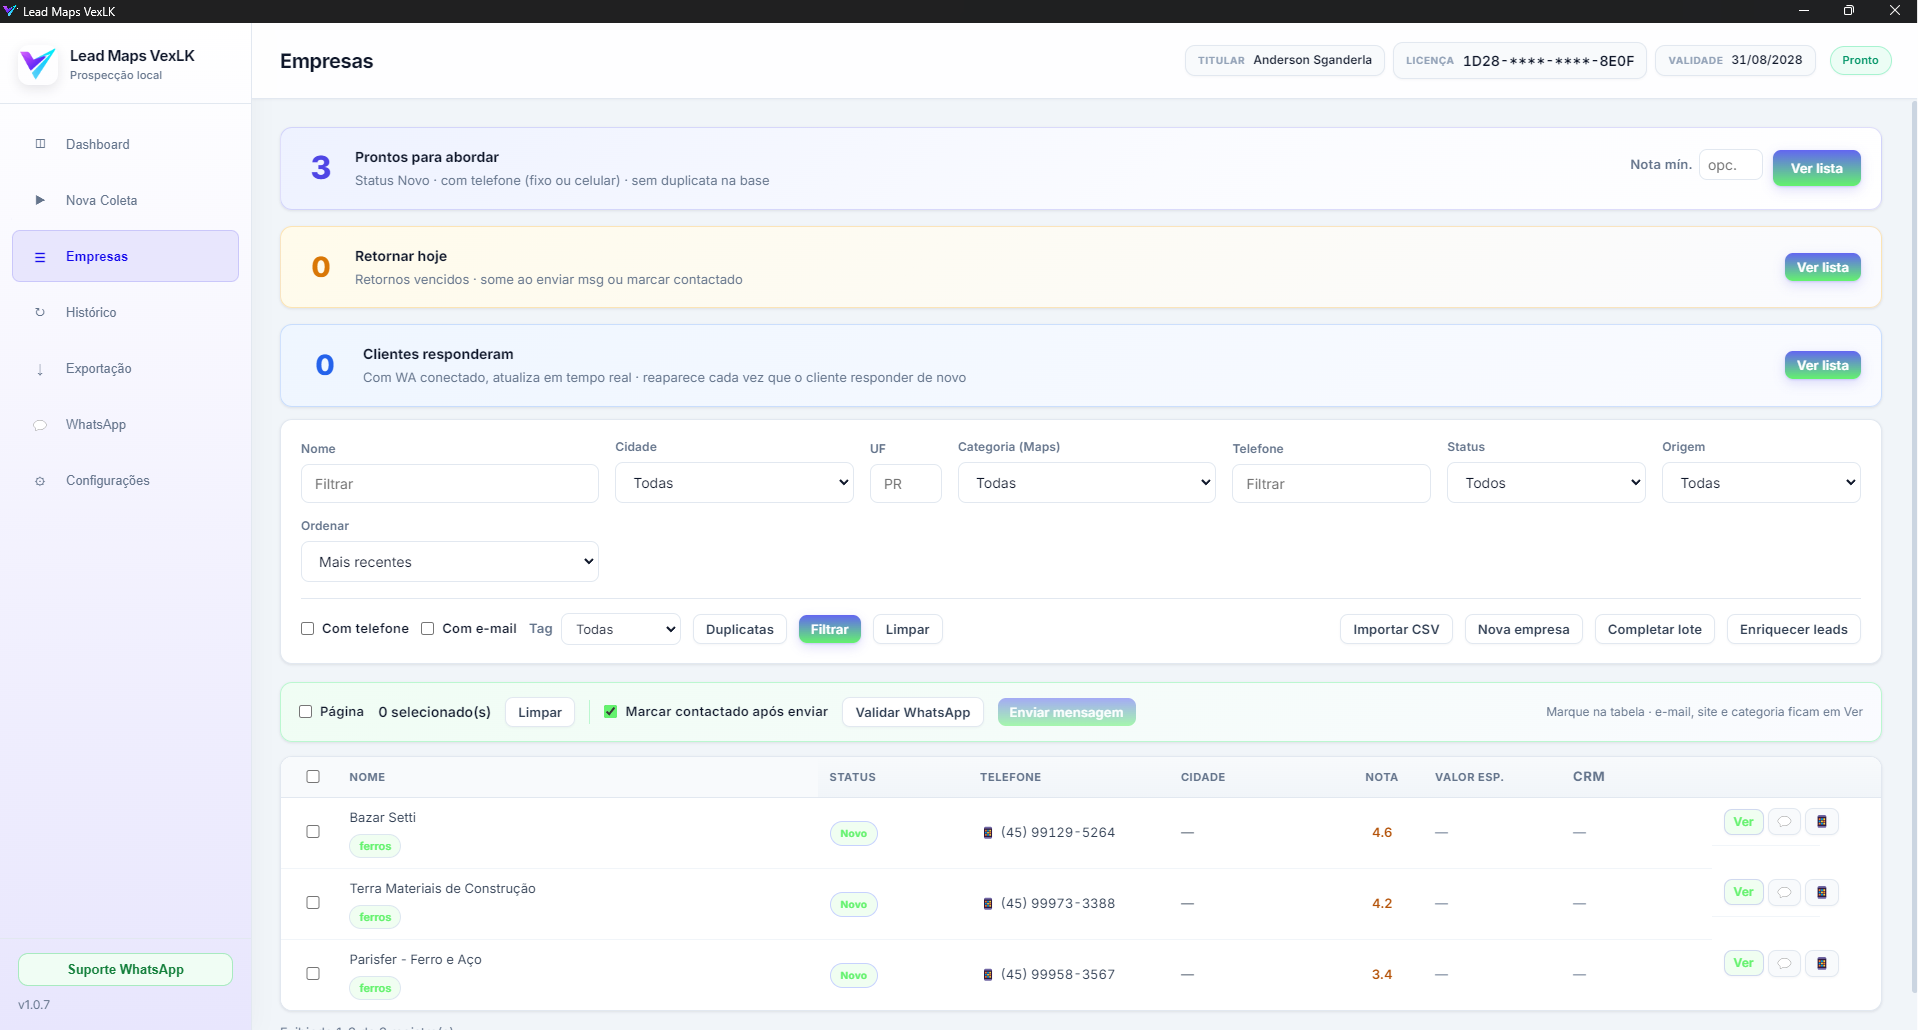Click the Nova empresa button
The image size is (1918, 1030).
point(1523,629)
